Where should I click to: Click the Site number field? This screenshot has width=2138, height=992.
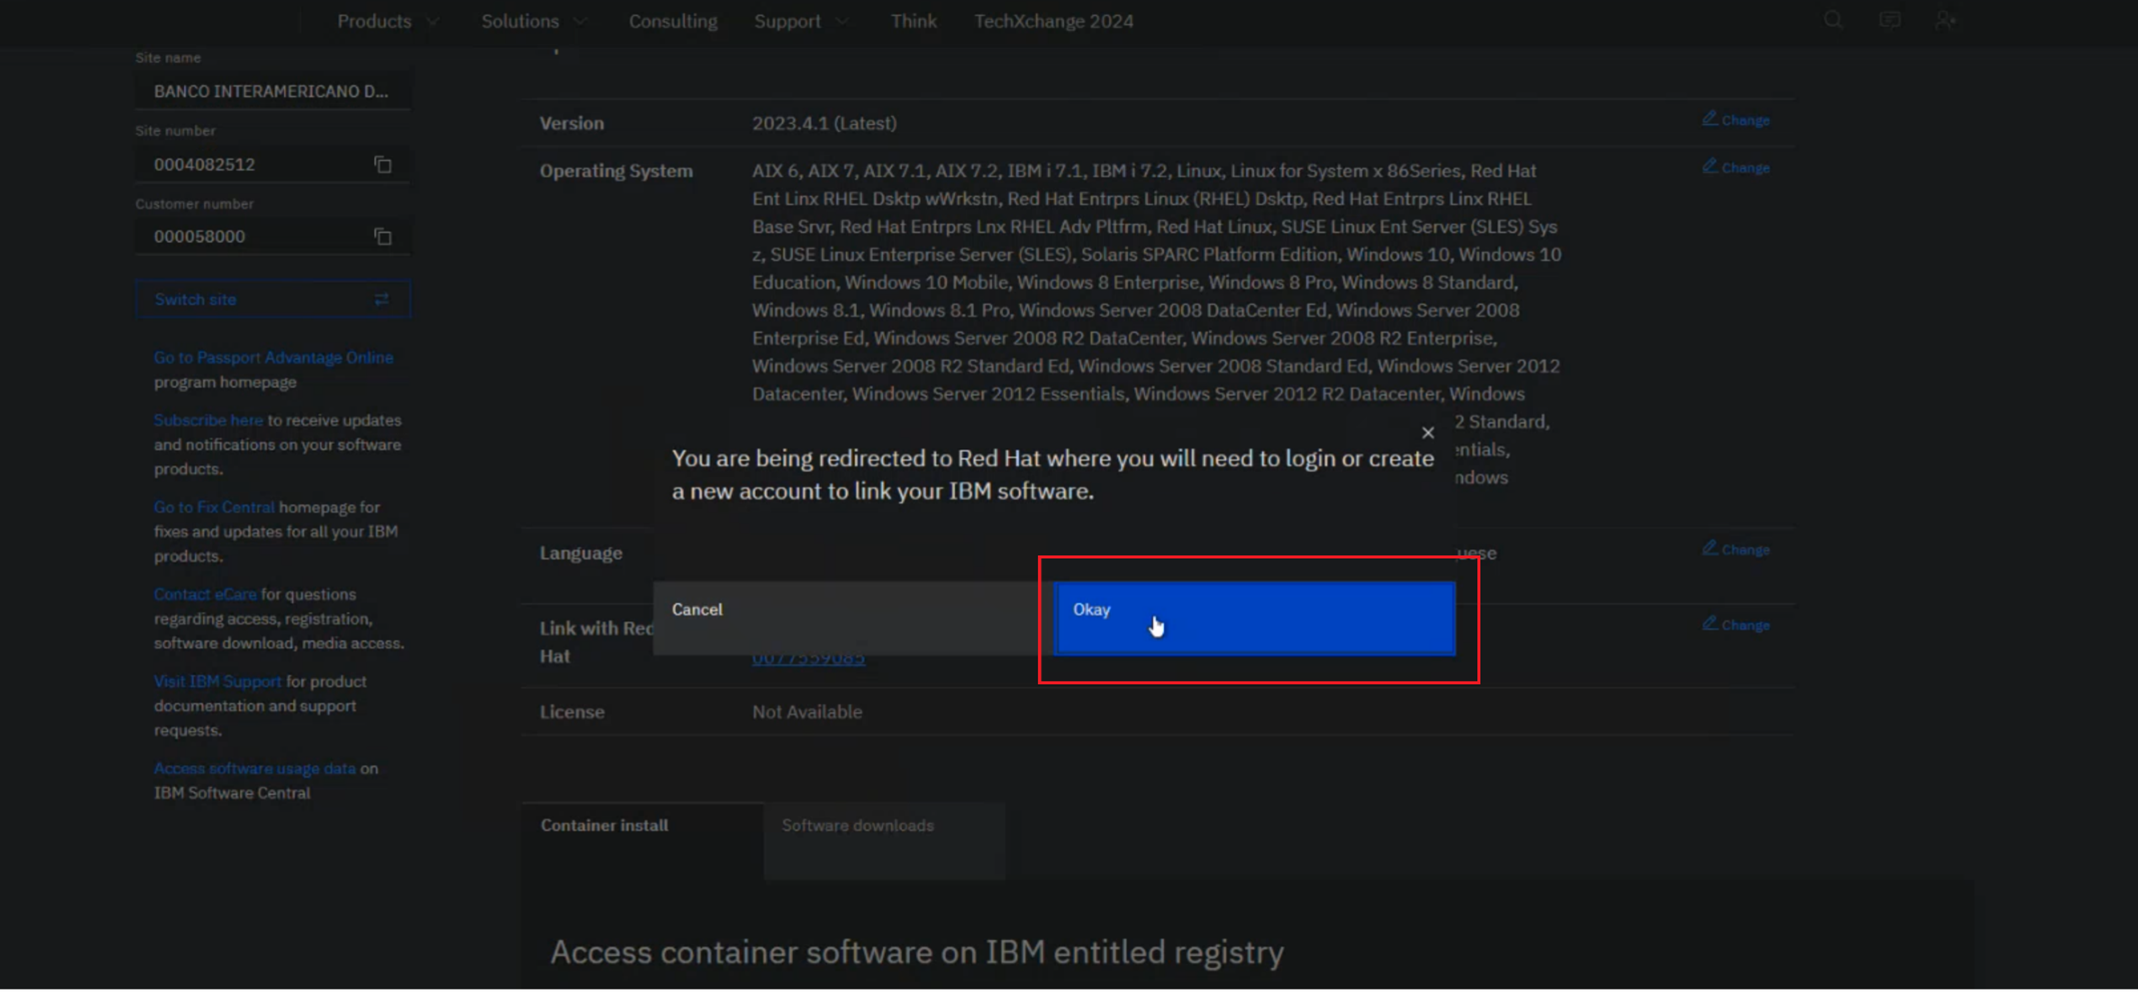coord(273,164)
